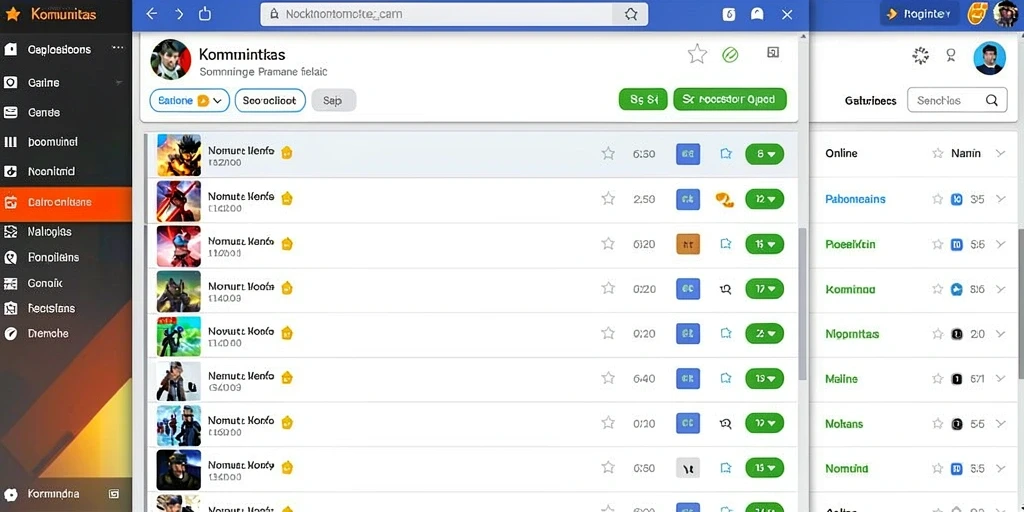1024x512 pixels.
Task: Click the green Ss St button
Action: [643, 99]
